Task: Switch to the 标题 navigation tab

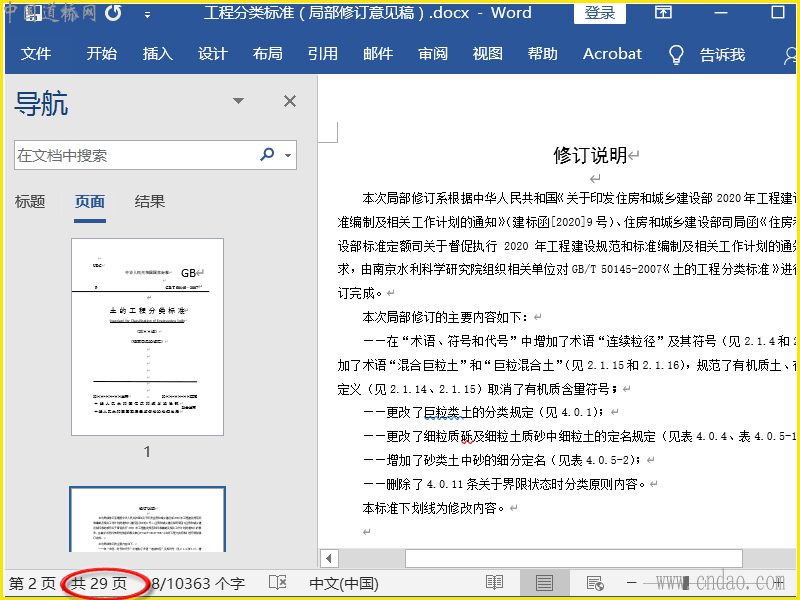Action: coord(30,202)
